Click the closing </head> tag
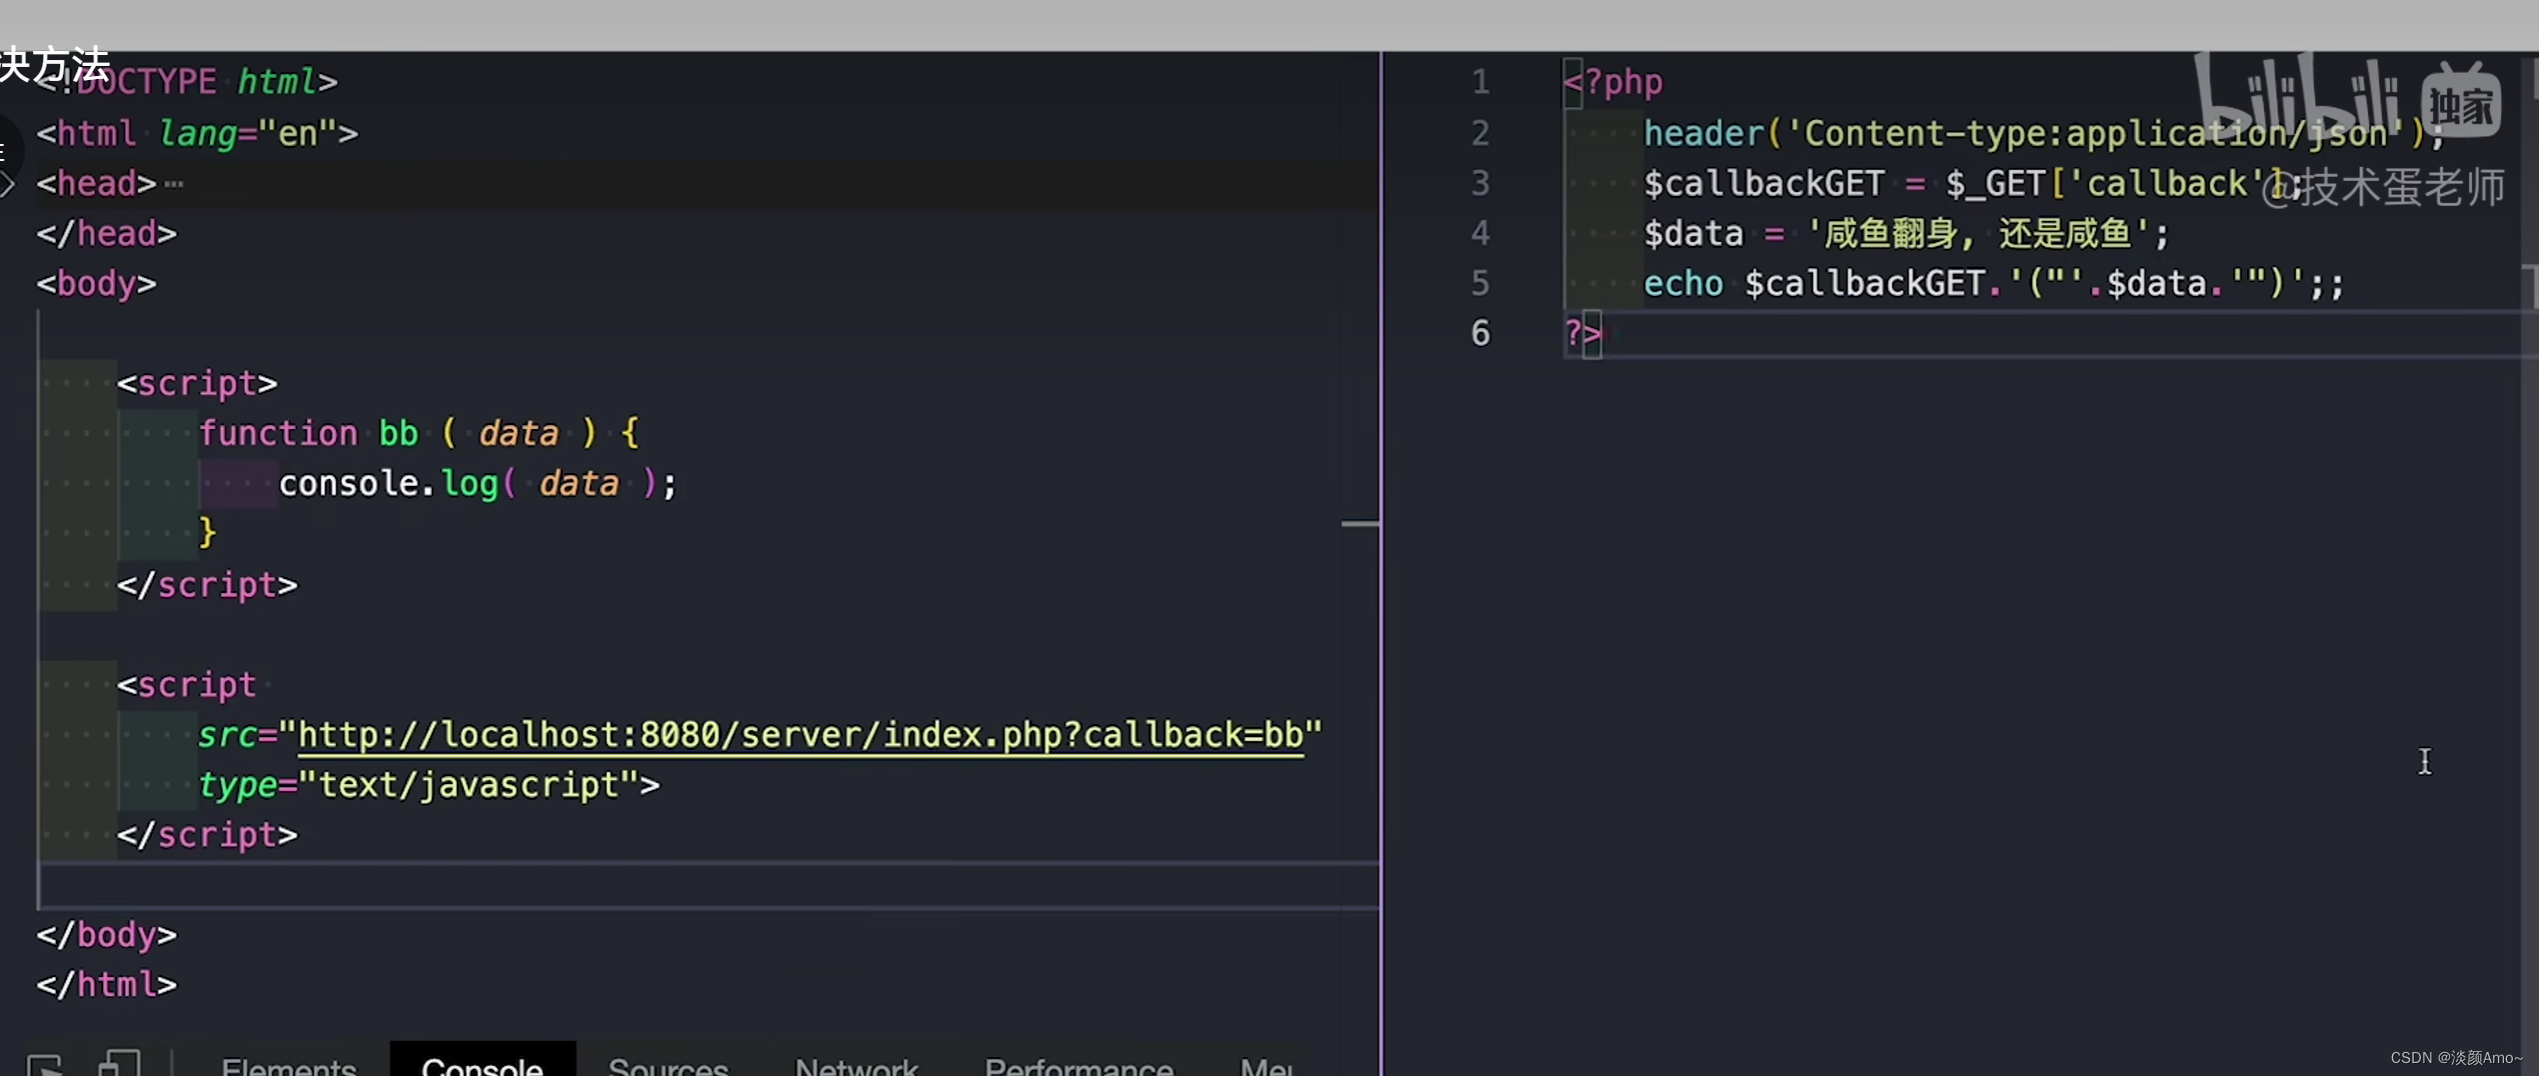The image size is (2539, 1076). point(107,233)
